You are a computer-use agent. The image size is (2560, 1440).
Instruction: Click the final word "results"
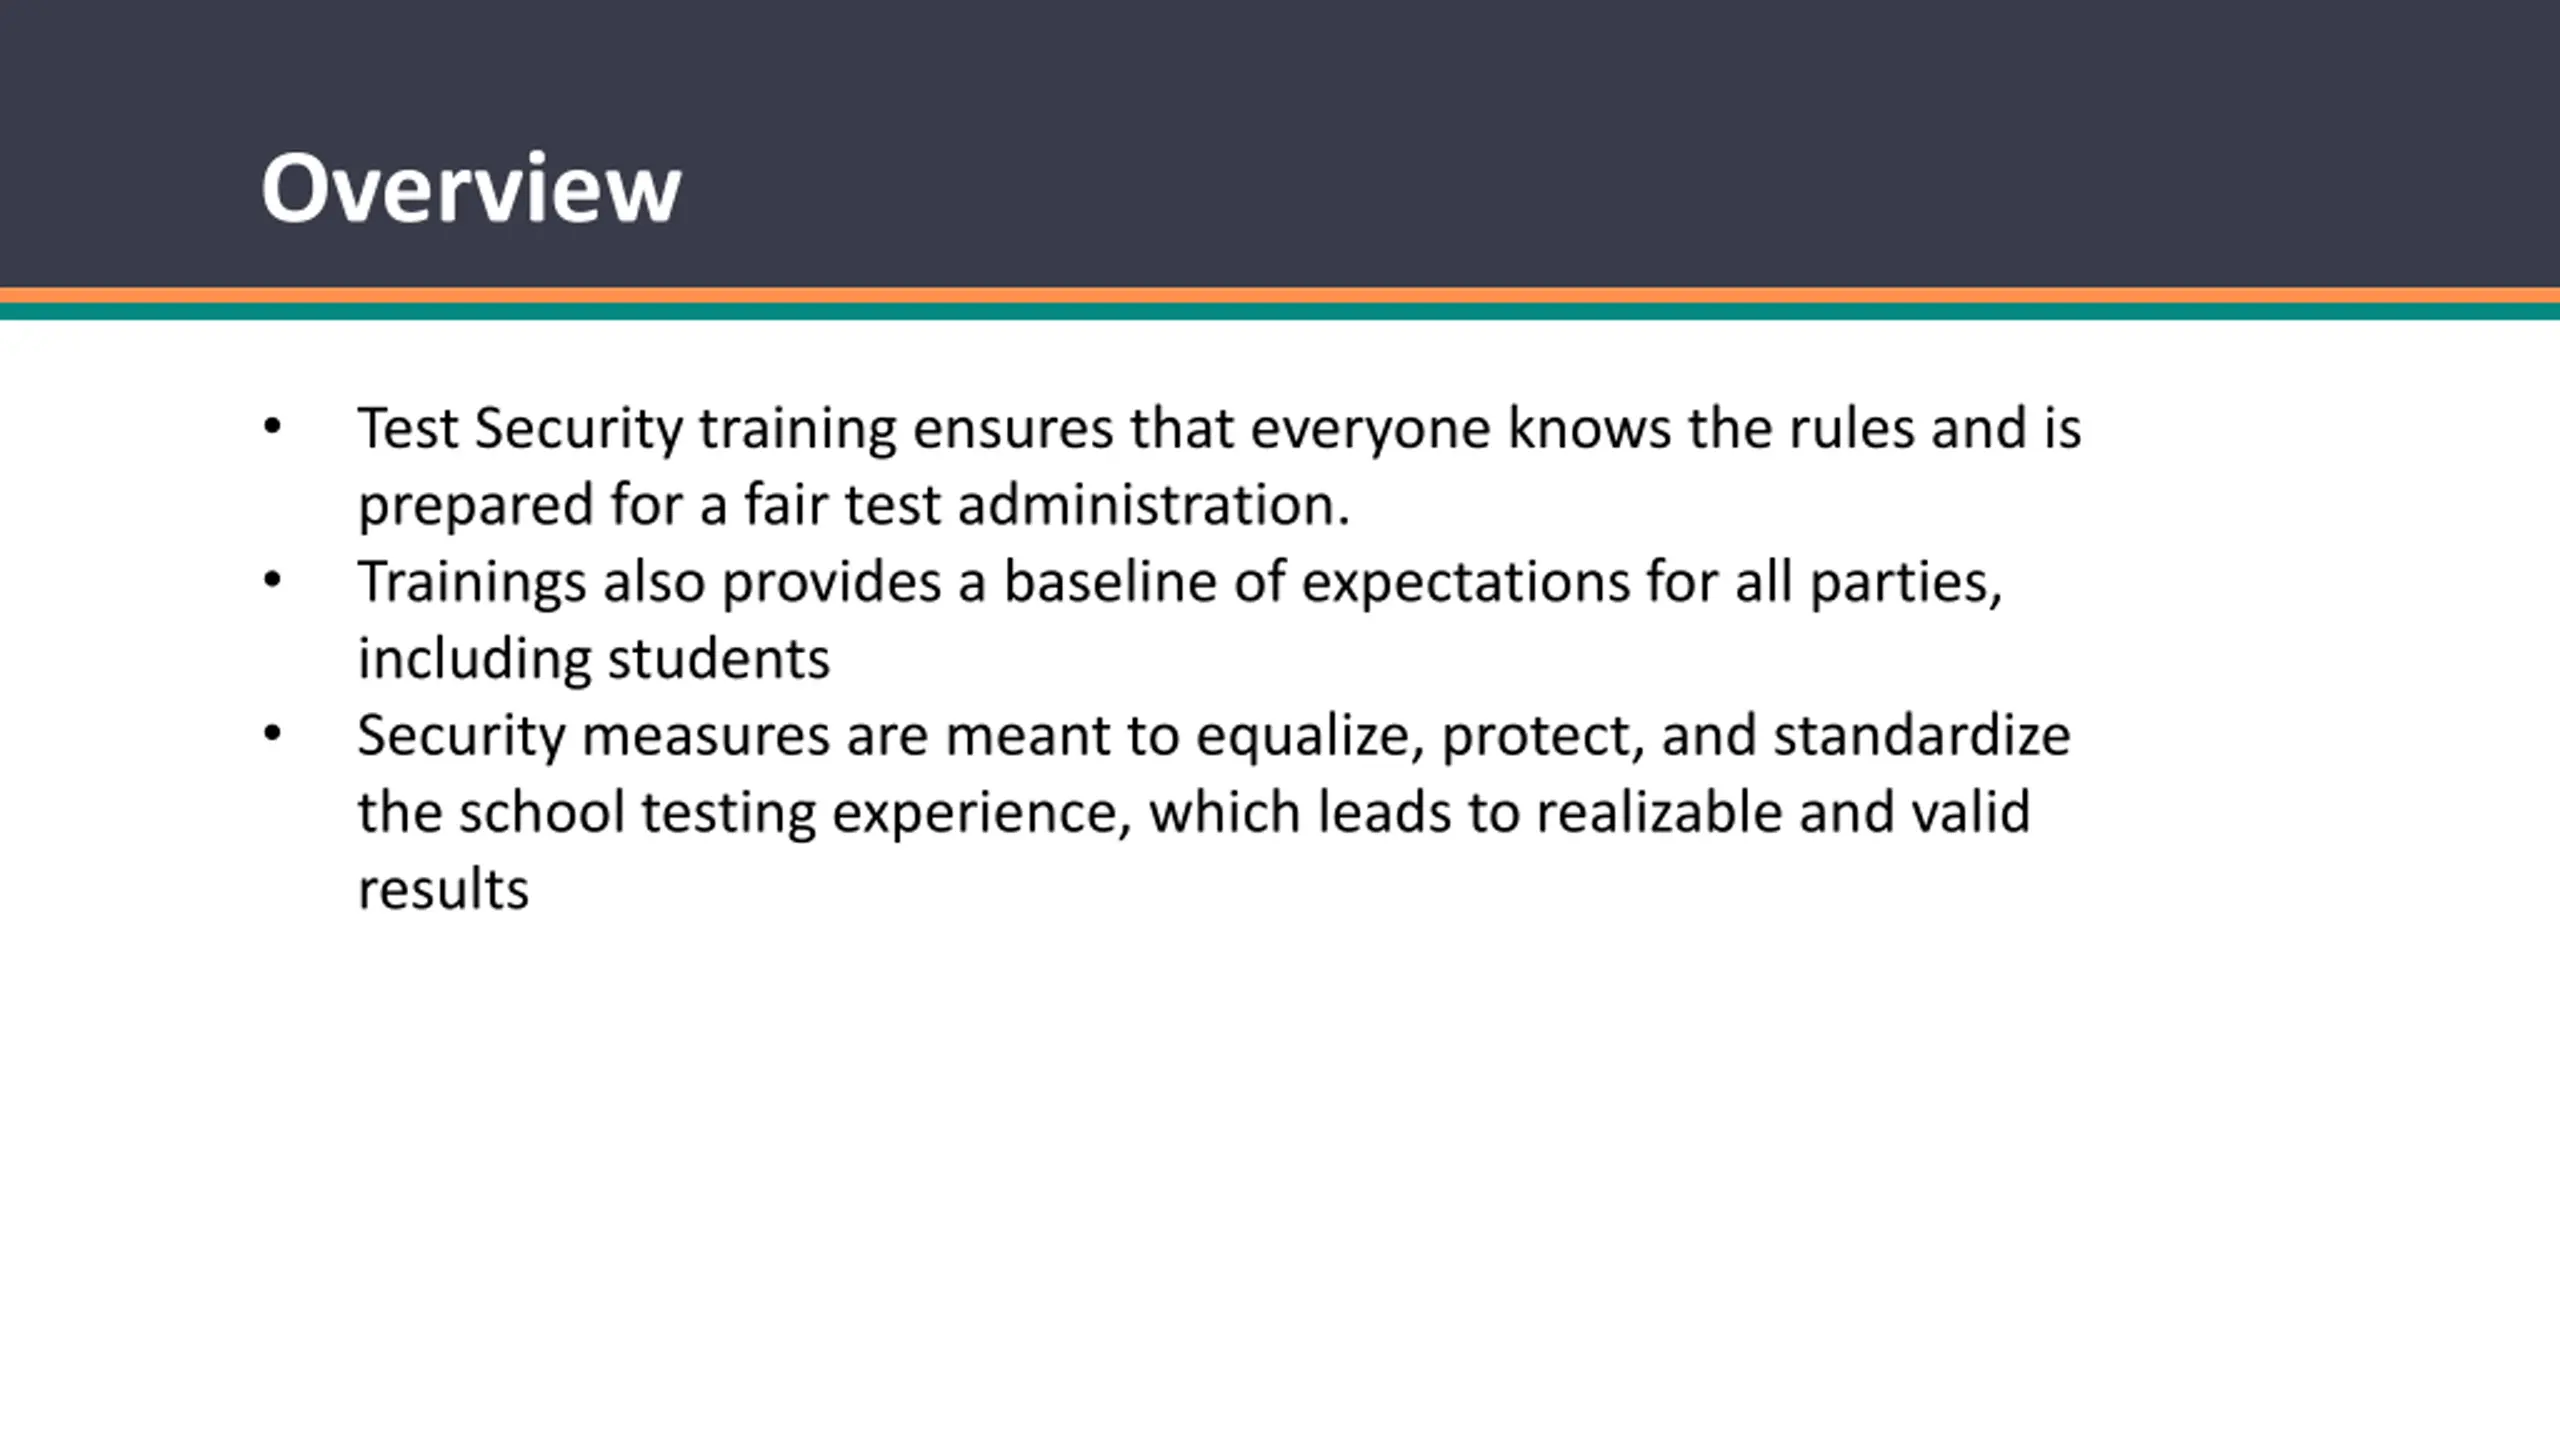[443, 889]
